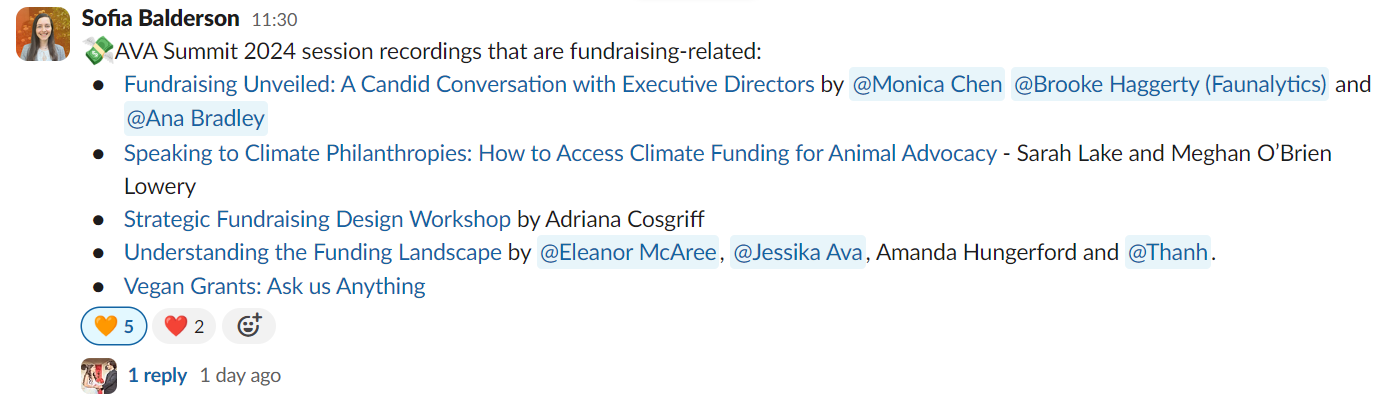Open Fundraising Unveiled session recording link

pos(469,84)
